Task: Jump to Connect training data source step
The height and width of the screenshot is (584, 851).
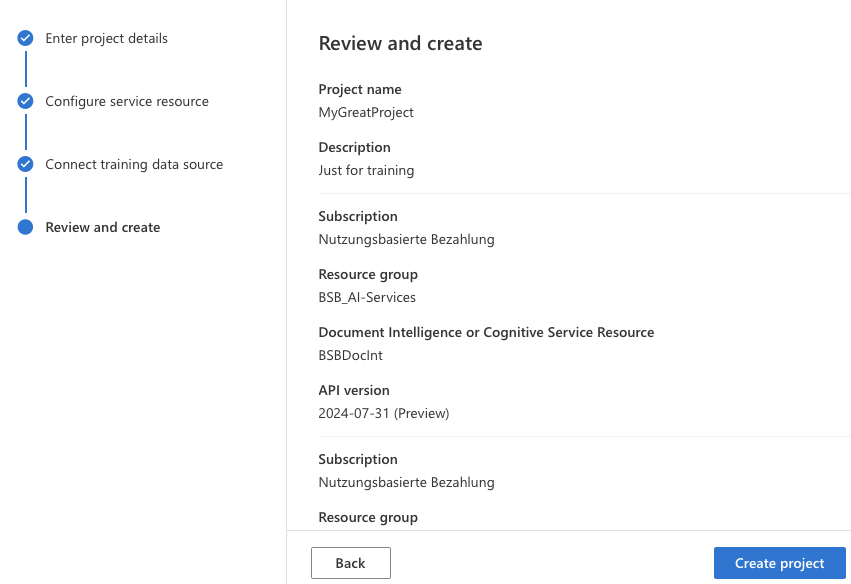Action: click(x=134, y=165)
